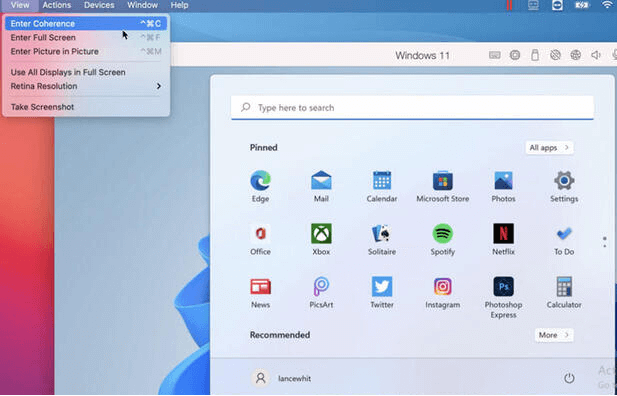Open the Help menu
This screenshot has height=396, width=617.
(x=179, y=5)
